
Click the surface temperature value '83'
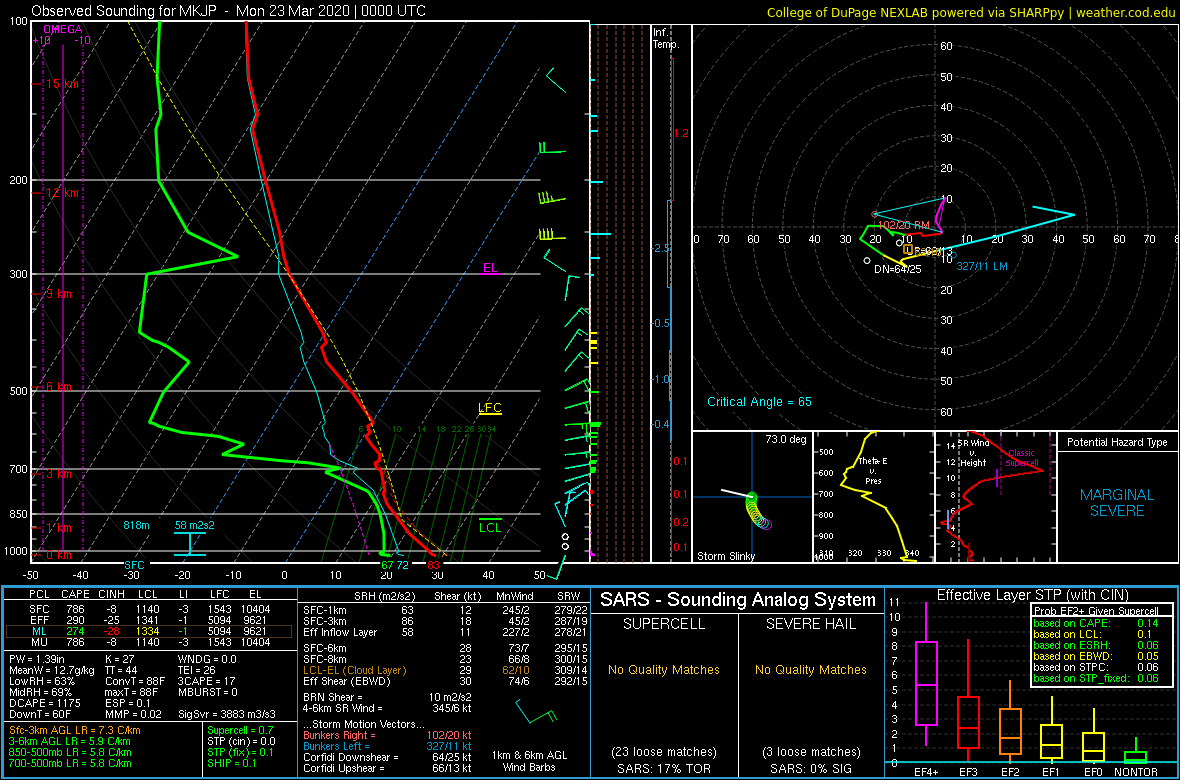pyautogui.click(x=433, y=565)
